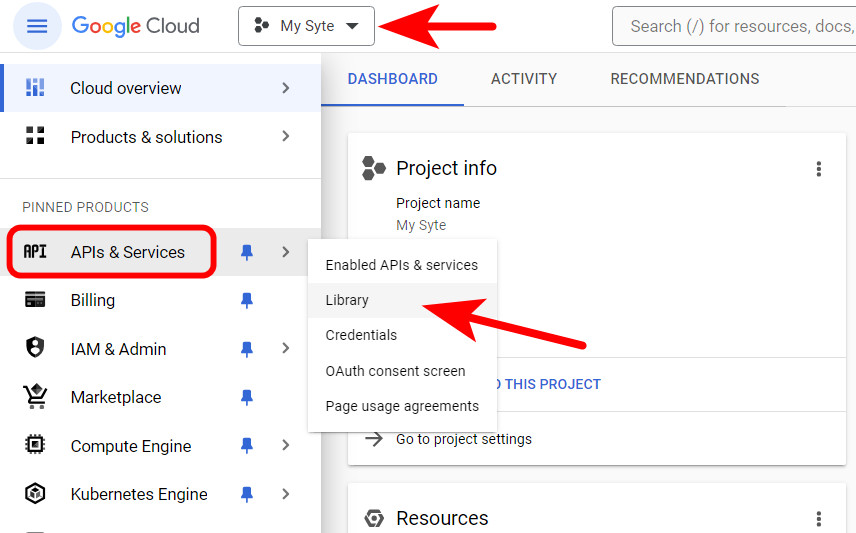Toggle the pin next to Billing
The image size is (856, 533).
point(247,300)
